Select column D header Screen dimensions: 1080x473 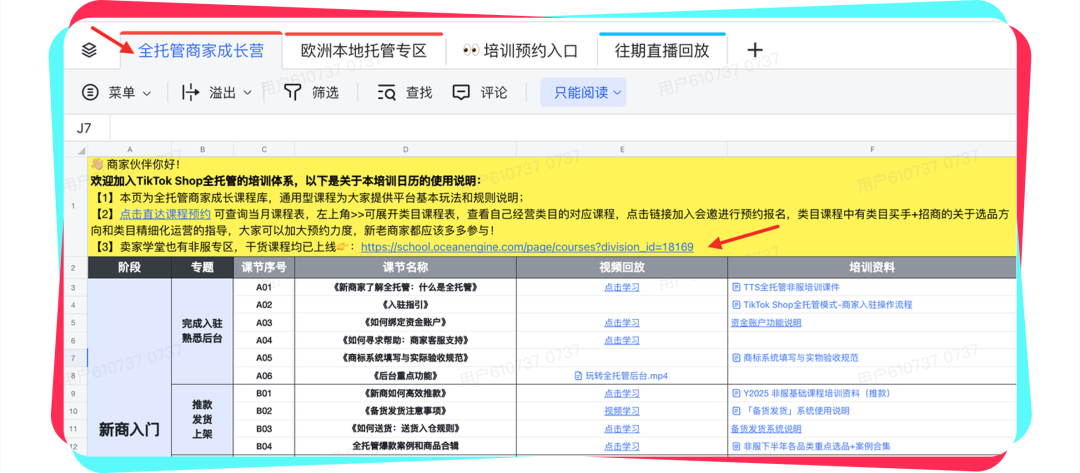click(405, 149)
